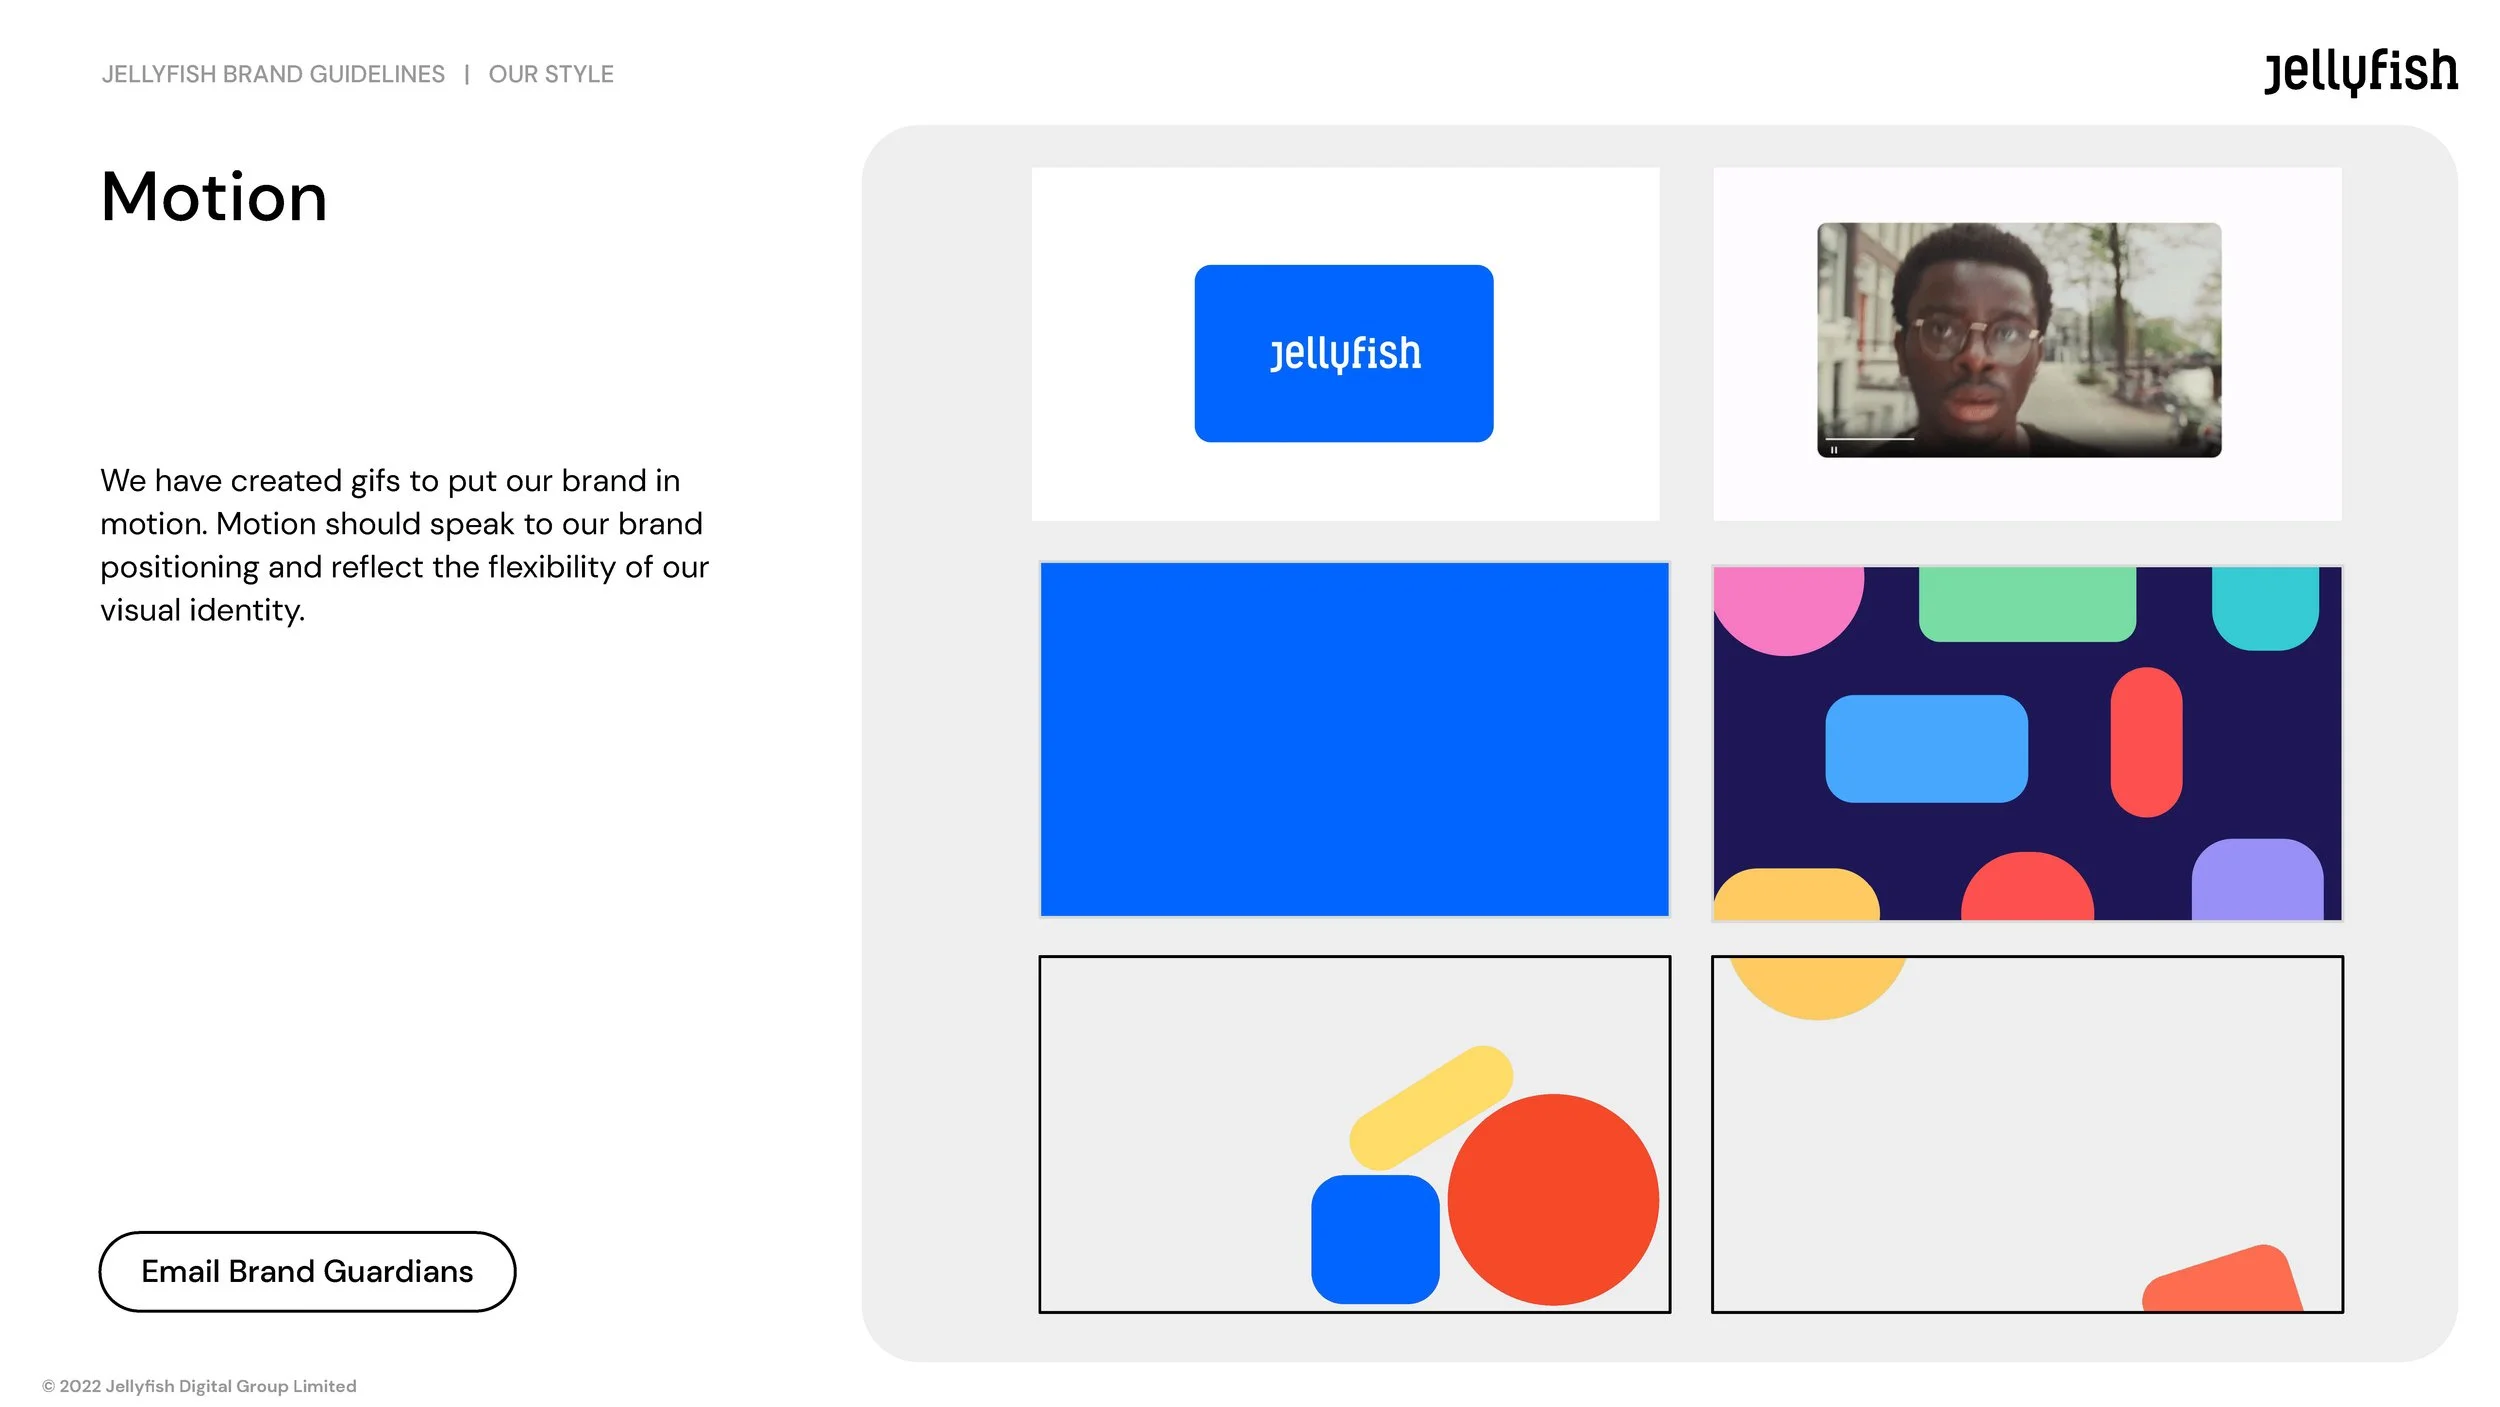Open the gif with red circle and blue square
This screenshot has width=2500, height=1407.
point(1354,1134)
